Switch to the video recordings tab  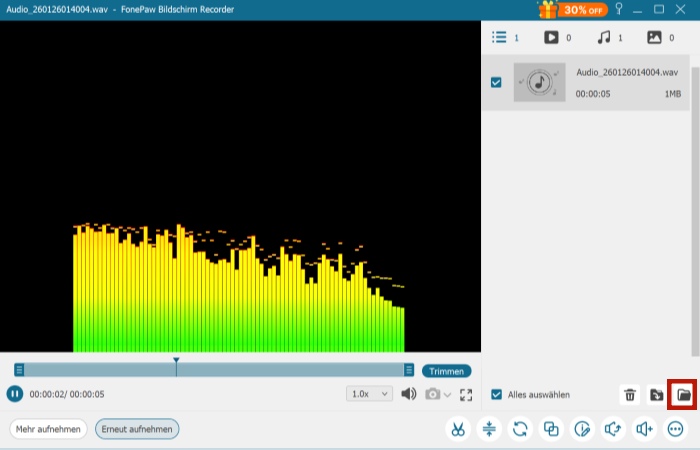pos(551,37)
